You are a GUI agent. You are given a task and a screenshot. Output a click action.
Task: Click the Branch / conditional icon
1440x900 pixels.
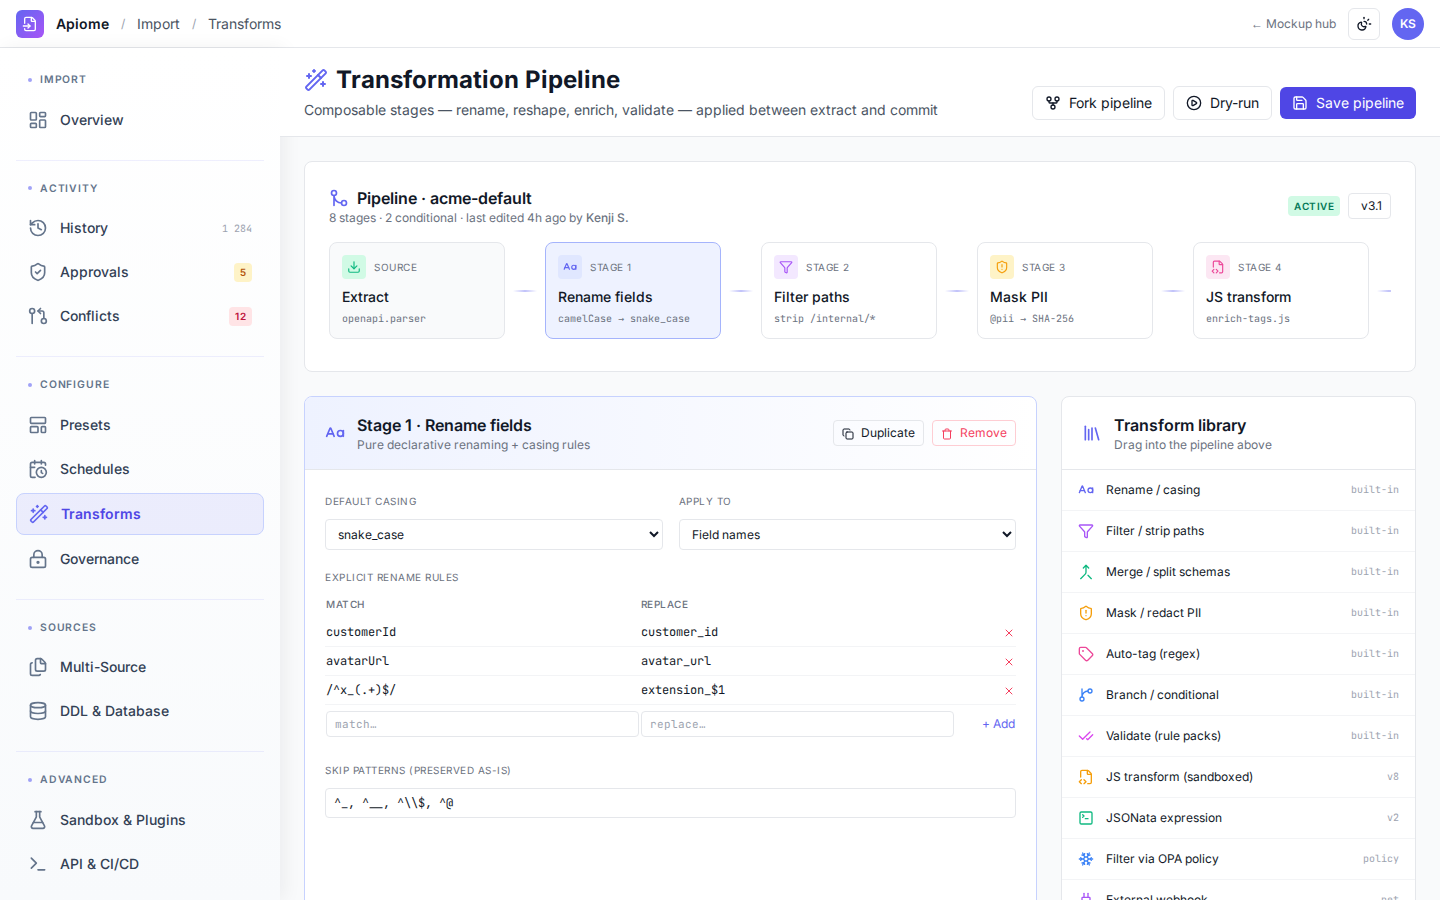1086,695
